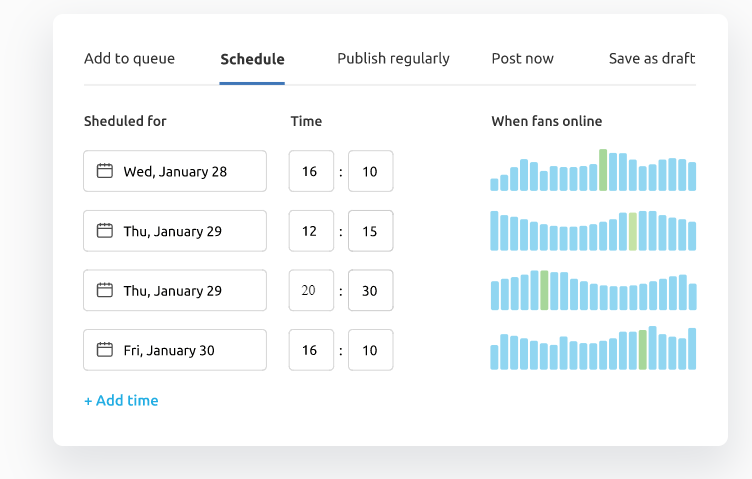Select green bar in third fans online chart

[x=544, y=290]
